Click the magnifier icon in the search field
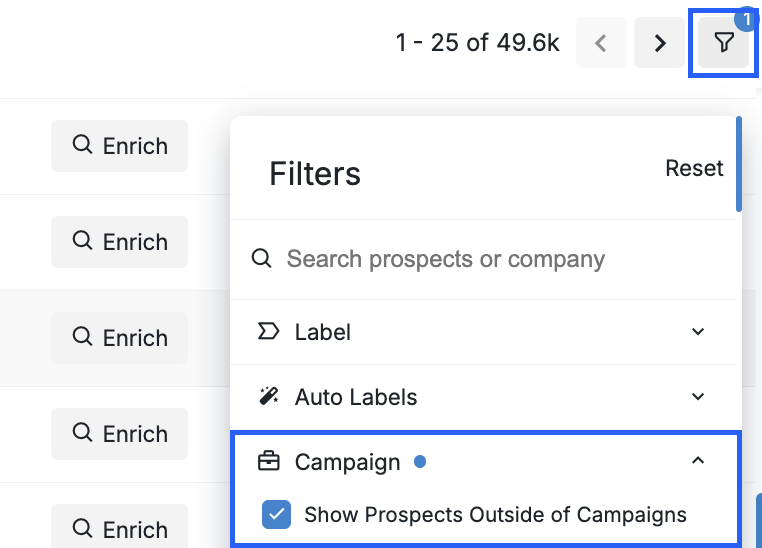The width and height of the screenshot is (762, 548). click(262, 259)
